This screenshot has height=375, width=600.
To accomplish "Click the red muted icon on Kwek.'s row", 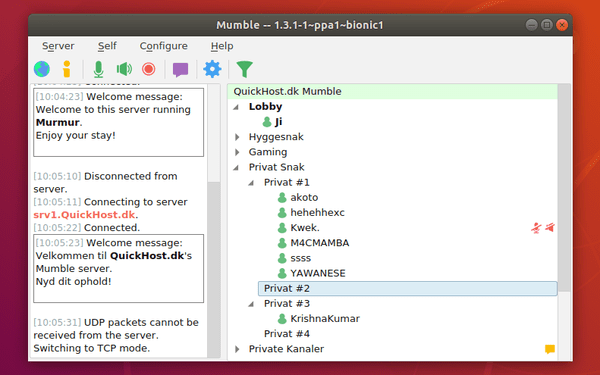I will [536, 228].
